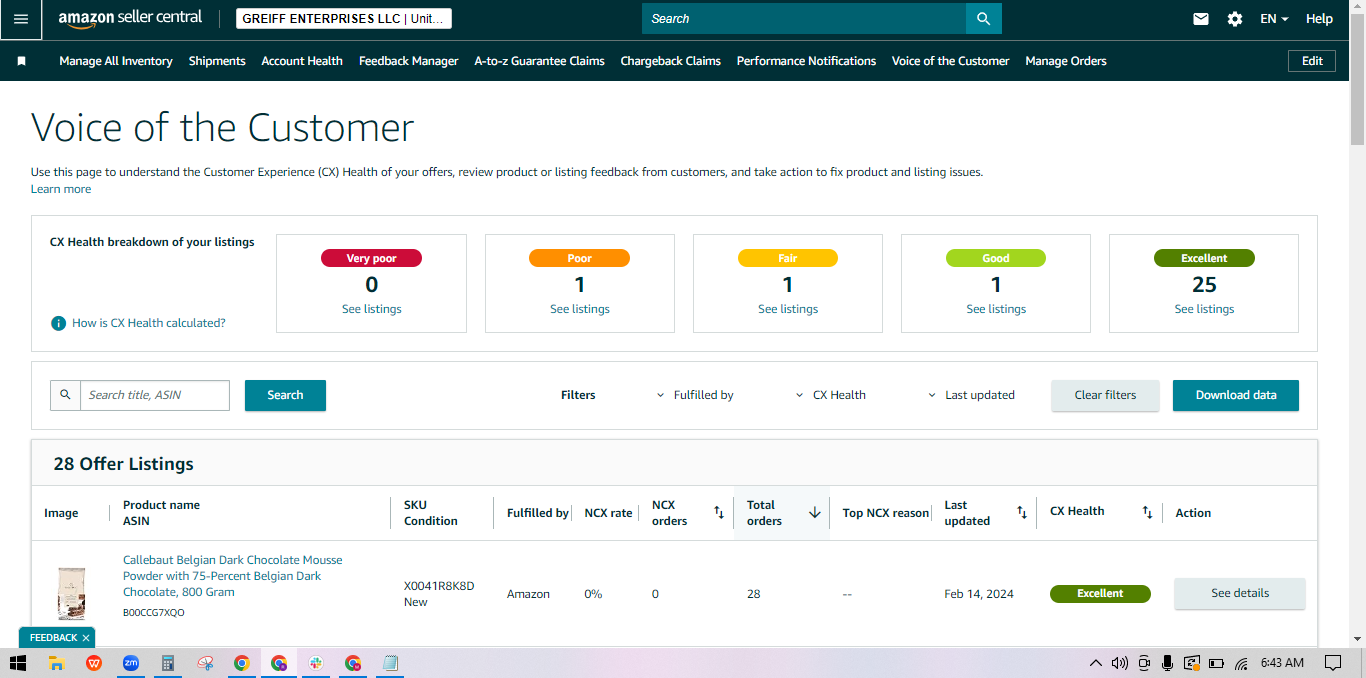Select Voice of the Customer nav item
The image size is (1366, 678).
[950, 61]
